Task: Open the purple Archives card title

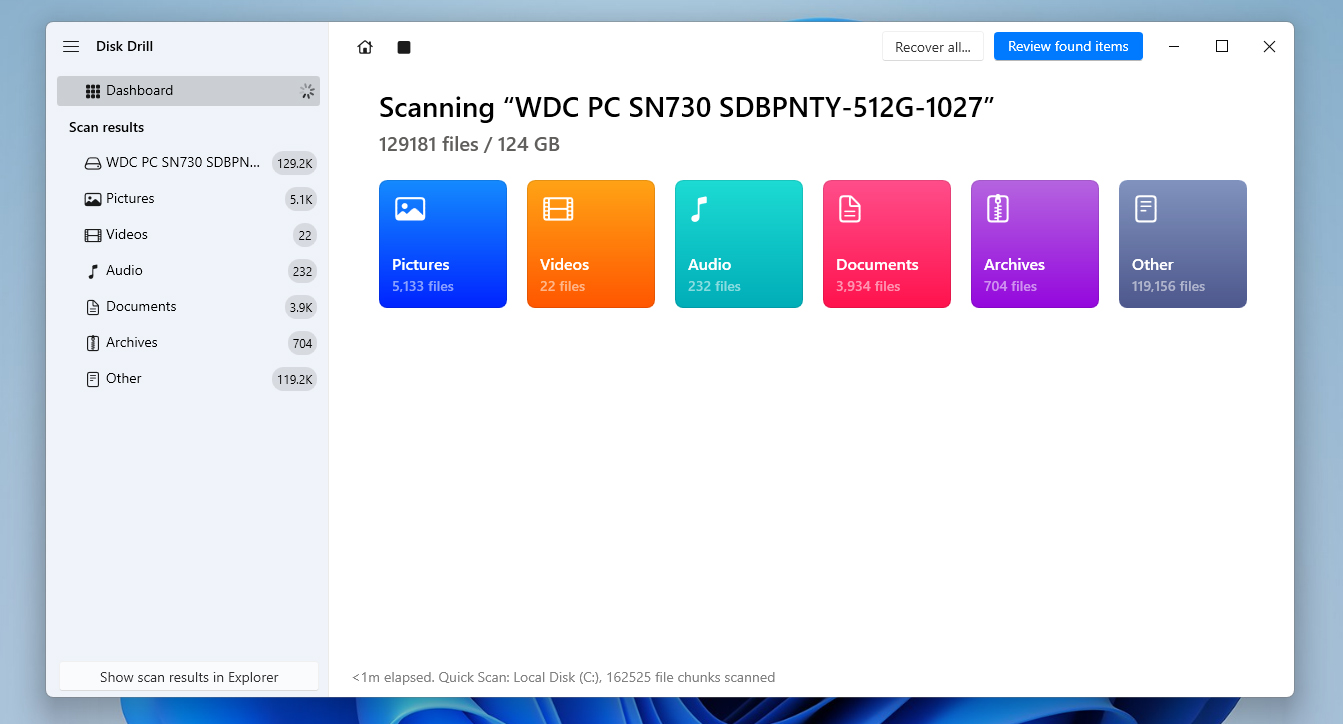Action: coord(1014,265)
